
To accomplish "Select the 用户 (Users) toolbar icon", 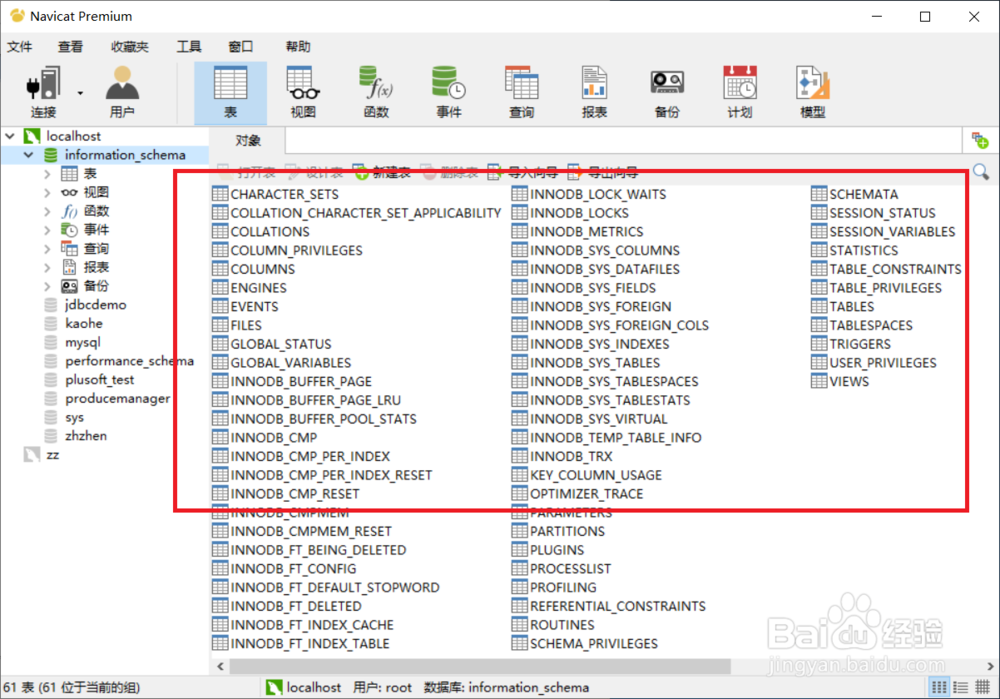I will click(x=120, y=90).
